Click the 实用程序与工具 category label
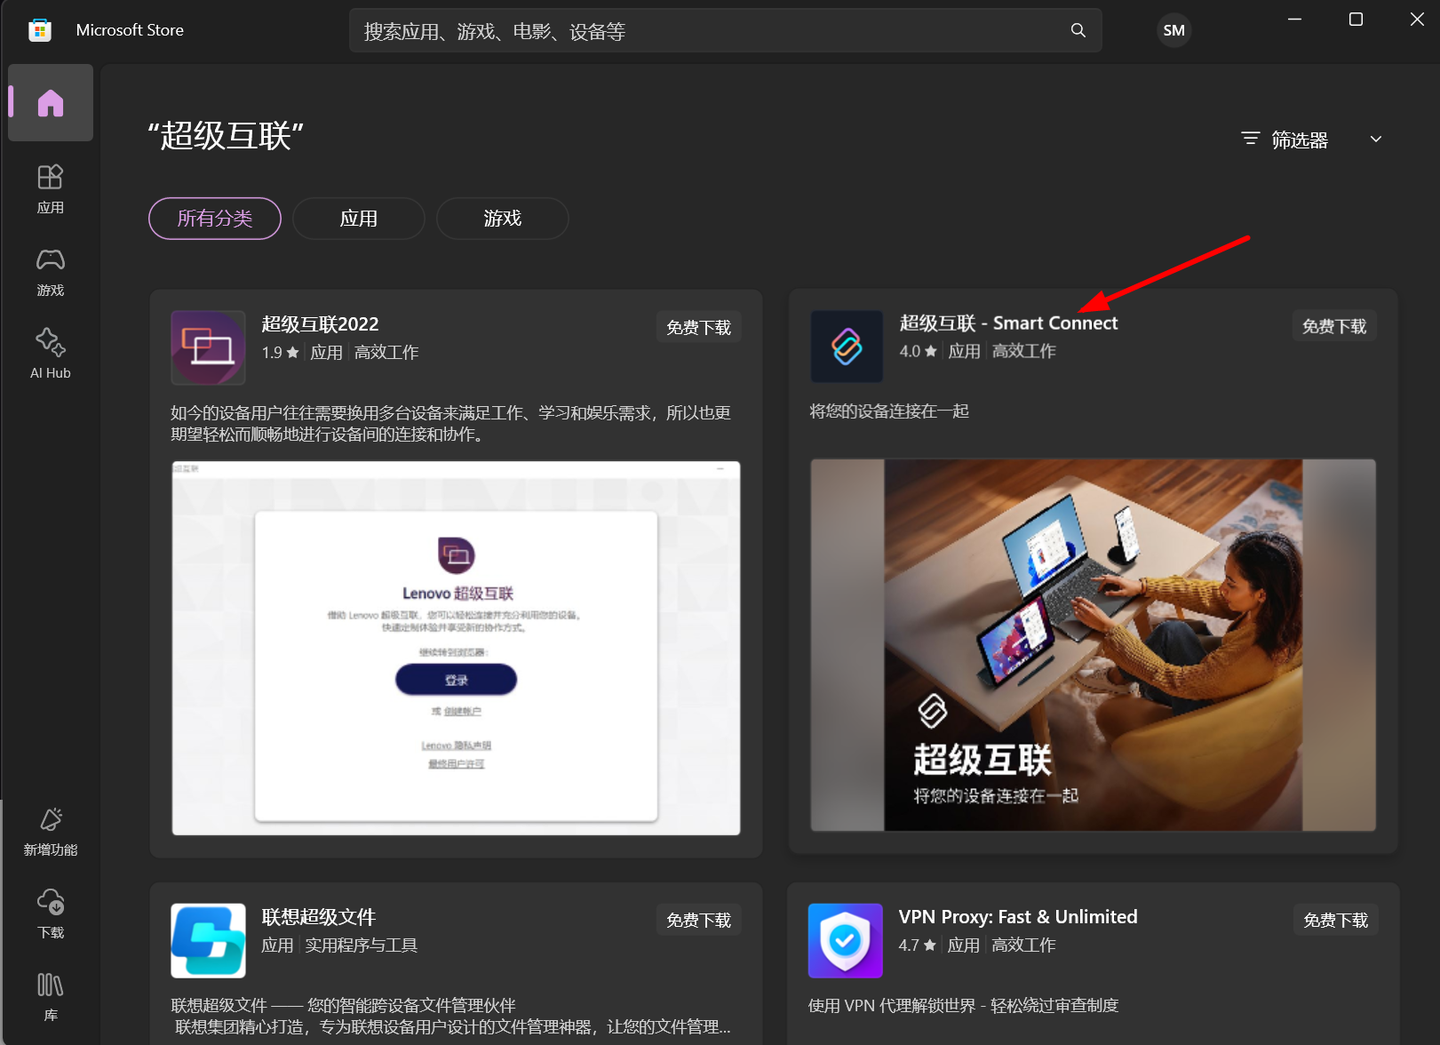1440x1045 pixels. (x=361, y=946)
